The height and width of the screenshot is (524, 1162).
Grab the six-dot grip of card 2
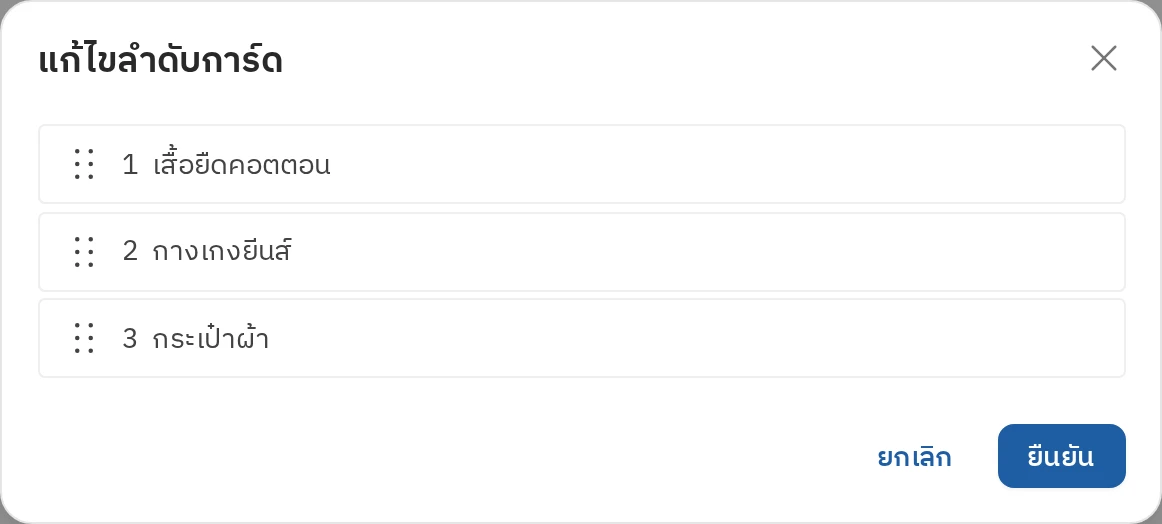pos(84,251)
